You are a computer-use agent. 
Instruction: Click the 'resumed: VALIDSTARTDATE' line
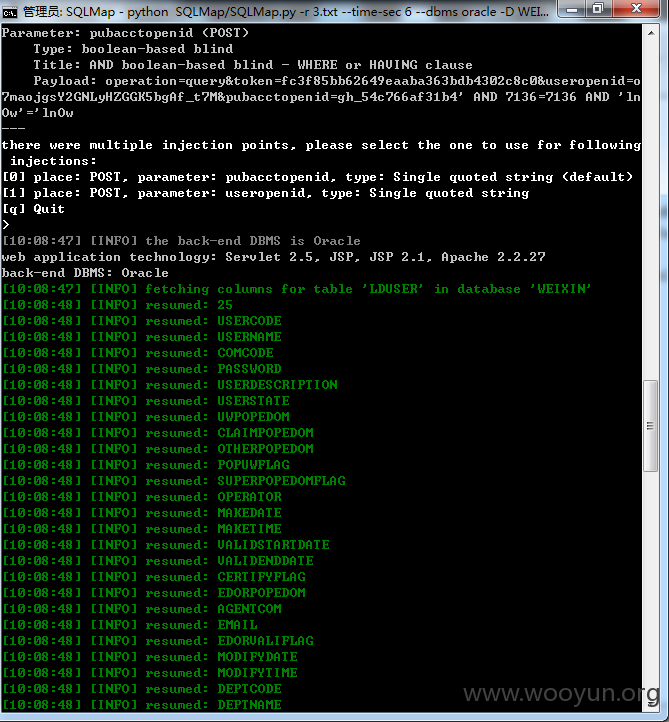[166, 545]
